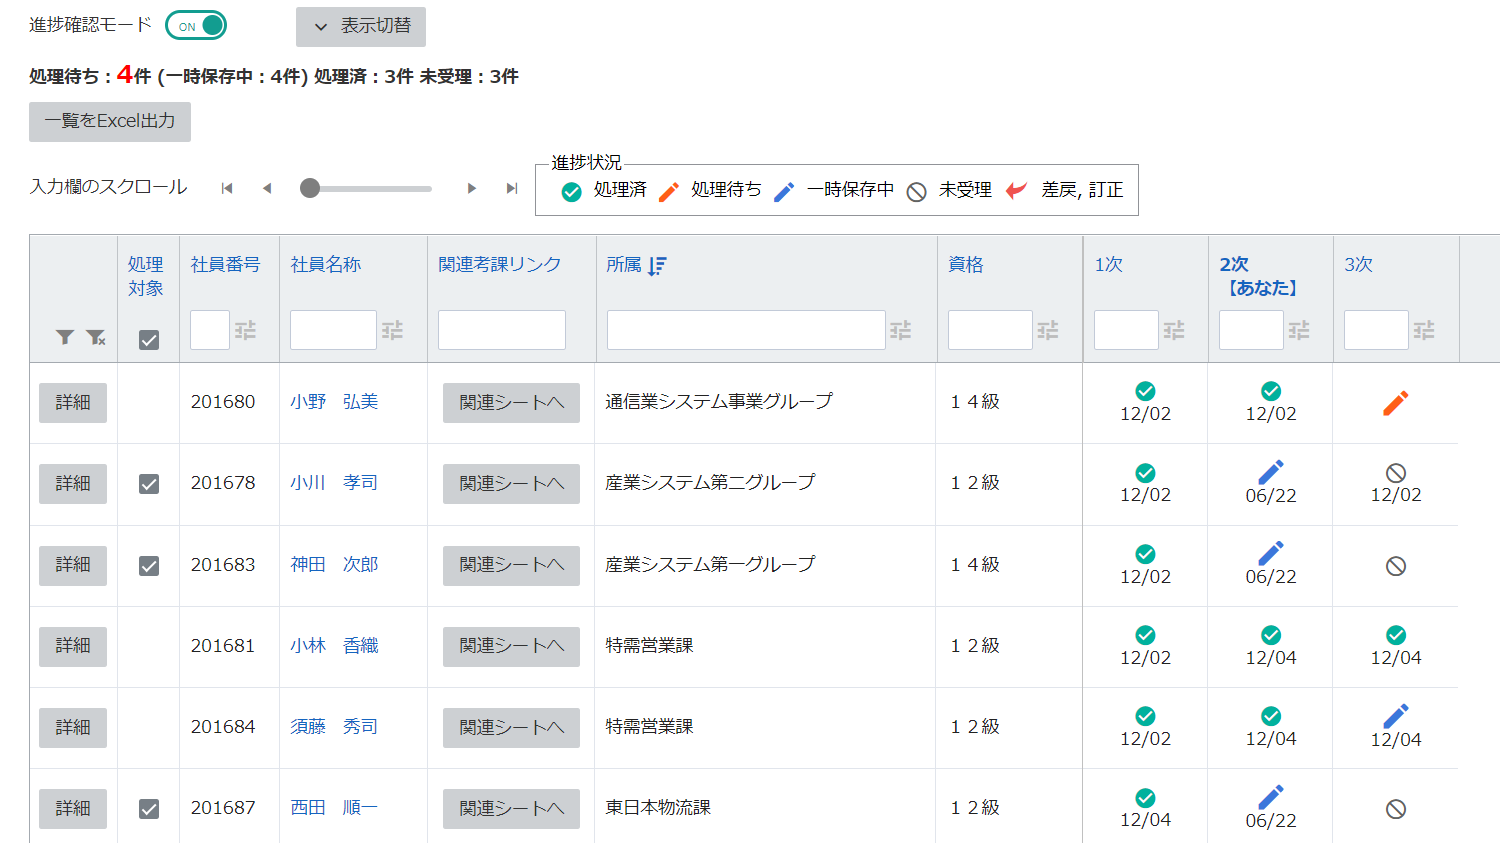
Task: Click orange pencil in 3次 for 小野 弘美
Action: point(1395,403)
